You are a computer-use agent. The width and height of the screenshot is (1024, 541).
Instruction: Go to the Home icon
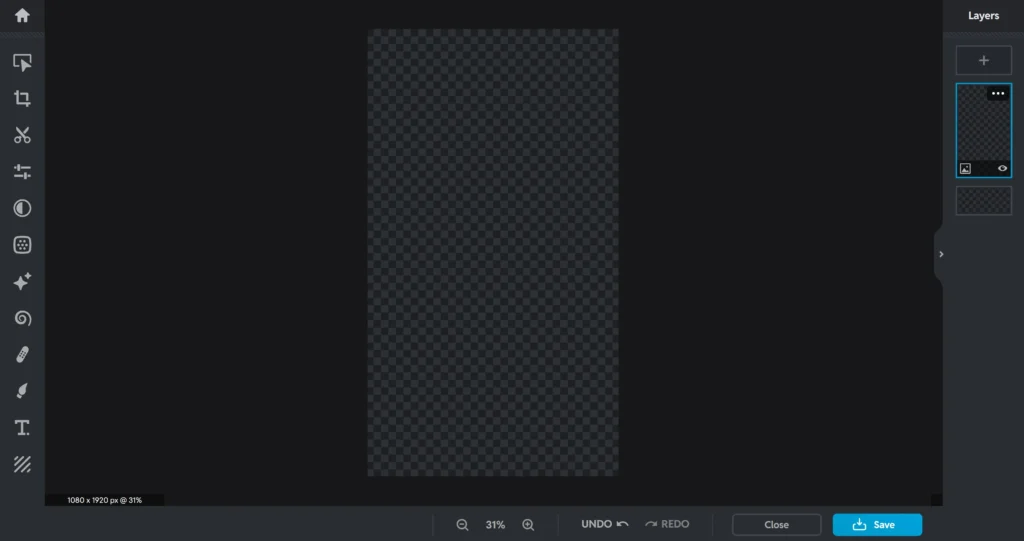[x=22, y=15]
